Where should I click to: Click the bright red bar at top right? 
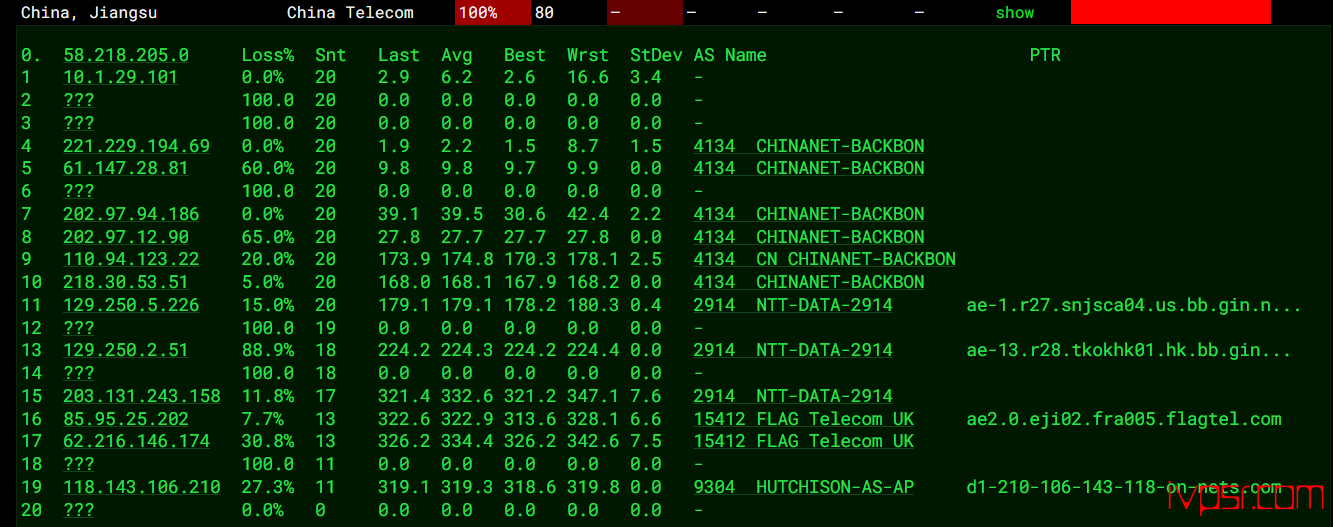(x=1171, y=12)
